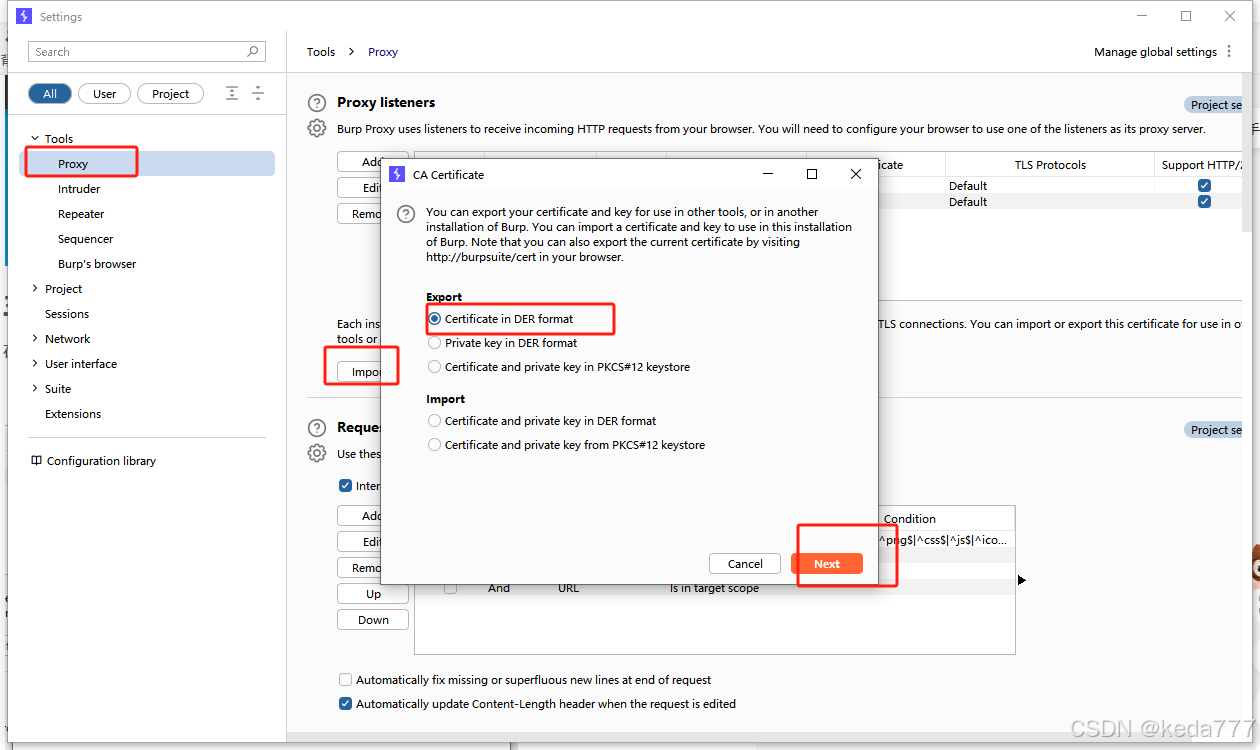Select the All settings filter

(x=49, y=94)
